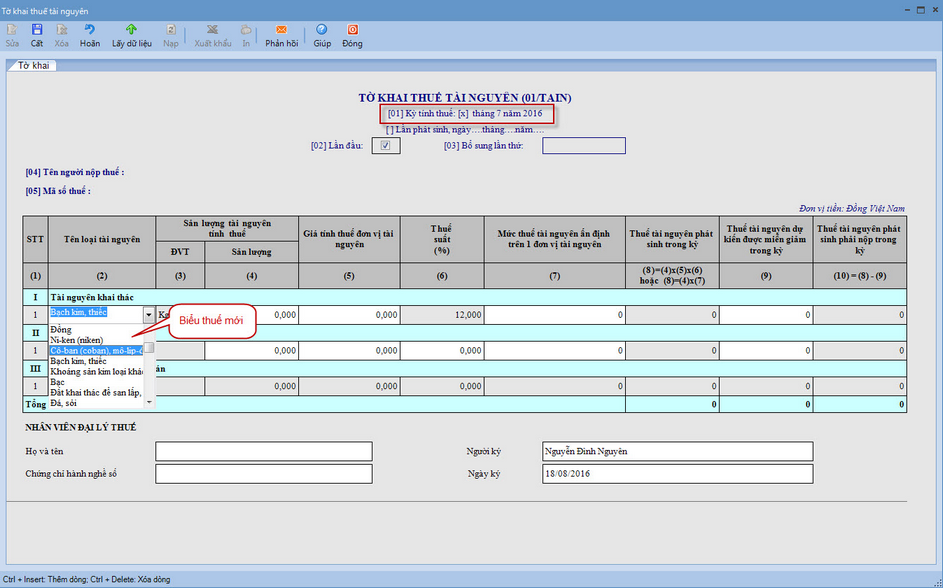Click column (9) cell in section I row
The height and width of the screenshot is (588, 943).
coord(766,314)
